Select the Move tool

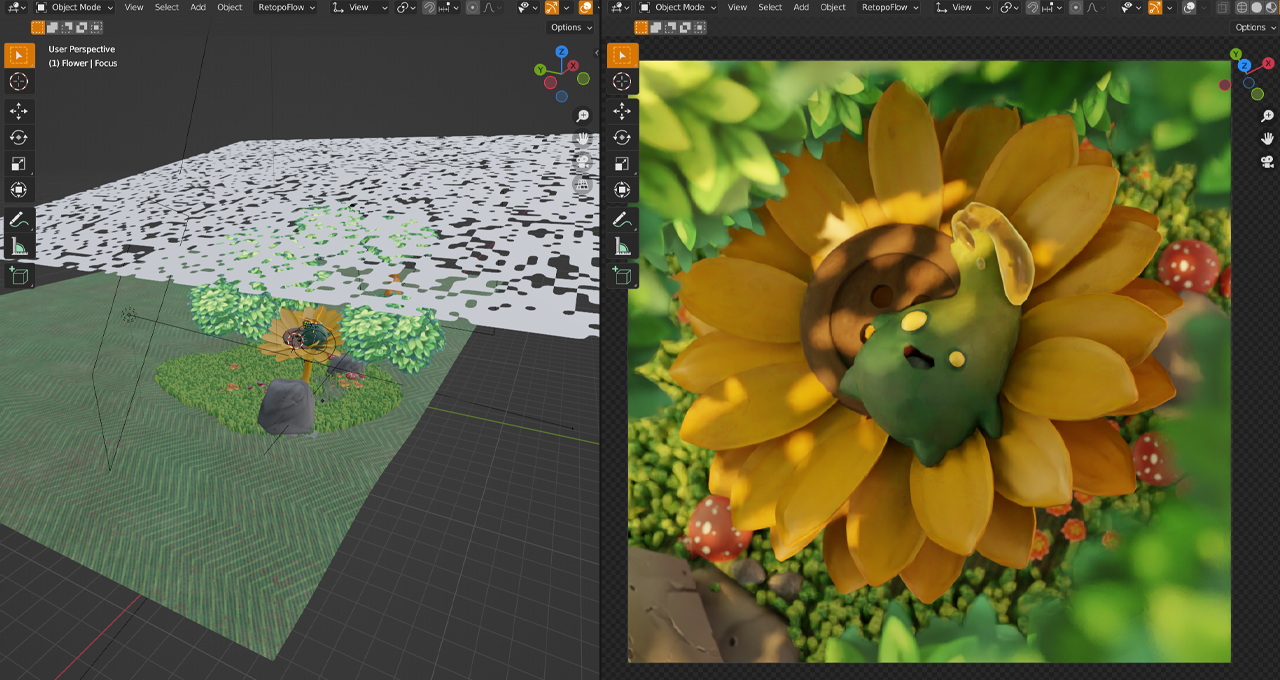point(18,112)
